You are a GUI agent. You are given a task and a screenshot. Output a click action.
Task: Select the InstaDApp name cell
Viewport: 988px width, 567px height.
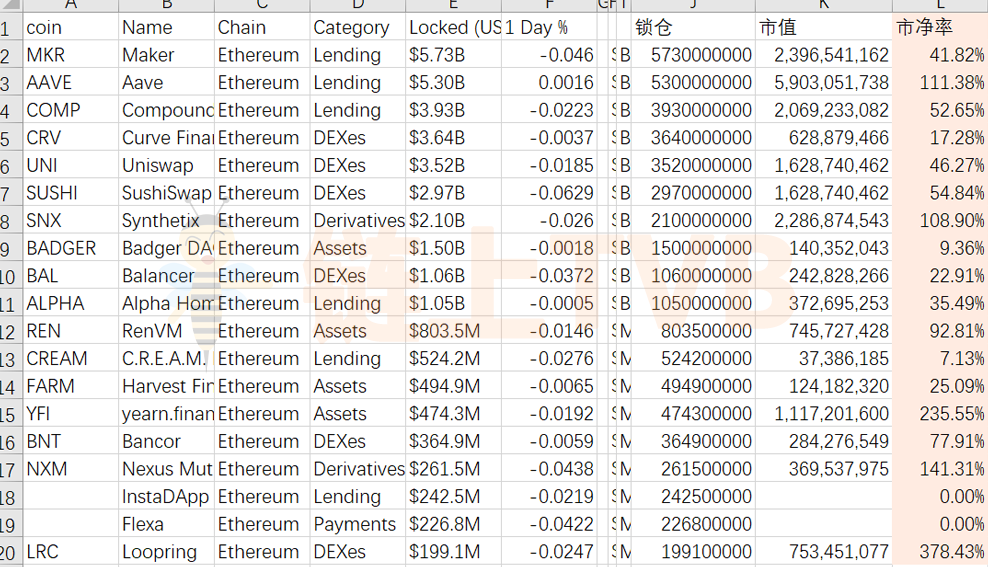click(166, 496)
